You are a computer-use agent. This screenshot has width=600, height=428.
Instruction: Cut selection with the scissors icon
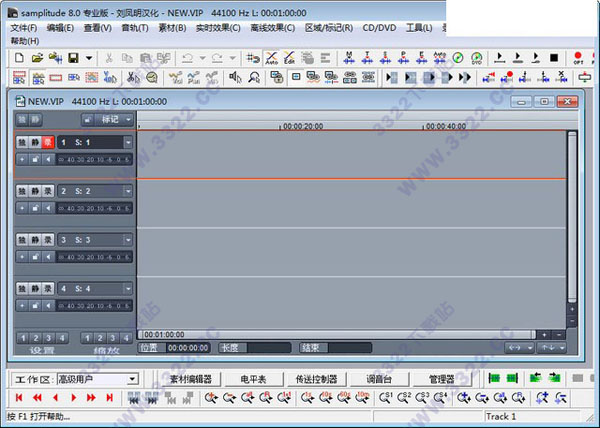(109, 58)
